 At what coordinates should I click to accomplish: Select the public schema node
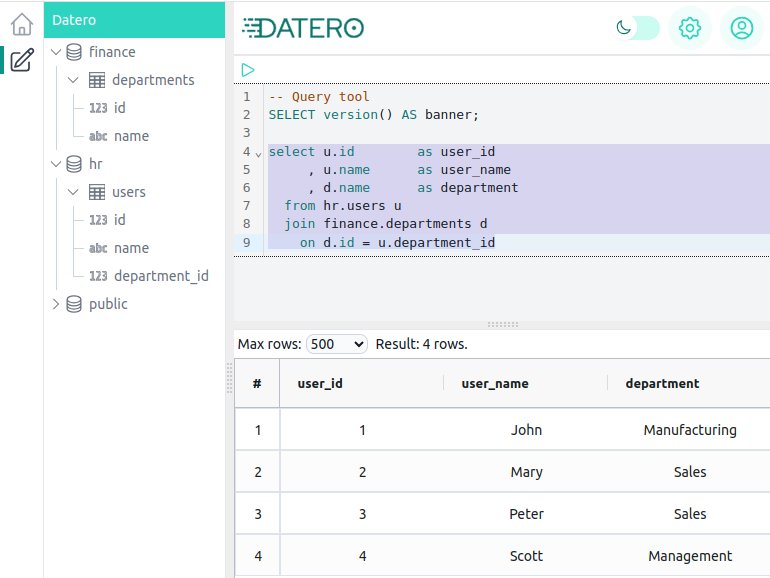tap(108, 304)
